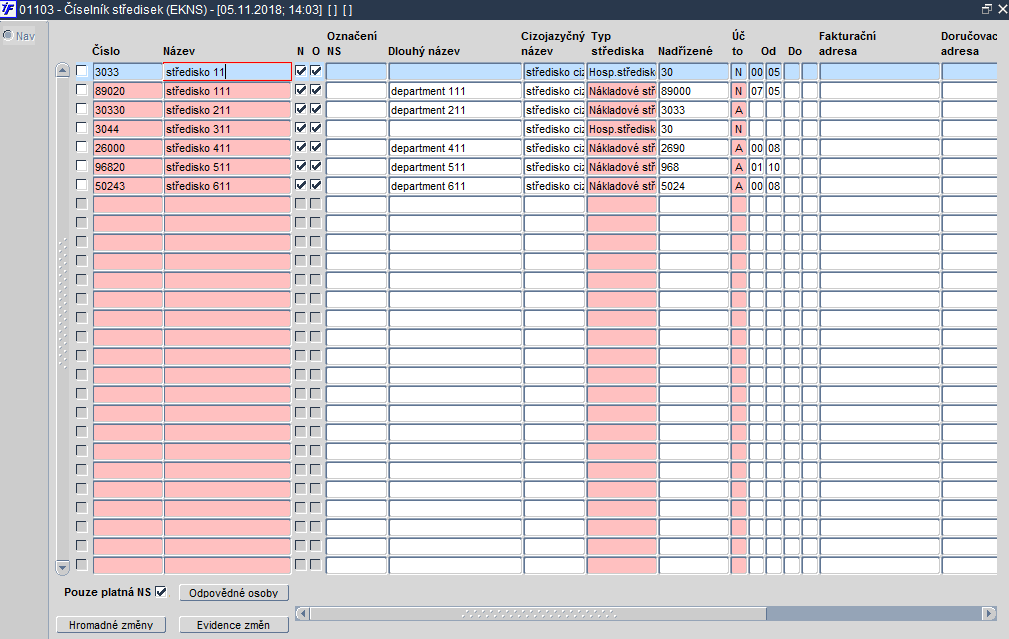1009x639 pixels.
Task: Click the Nadřízené column header
Action: pos(685,51)
